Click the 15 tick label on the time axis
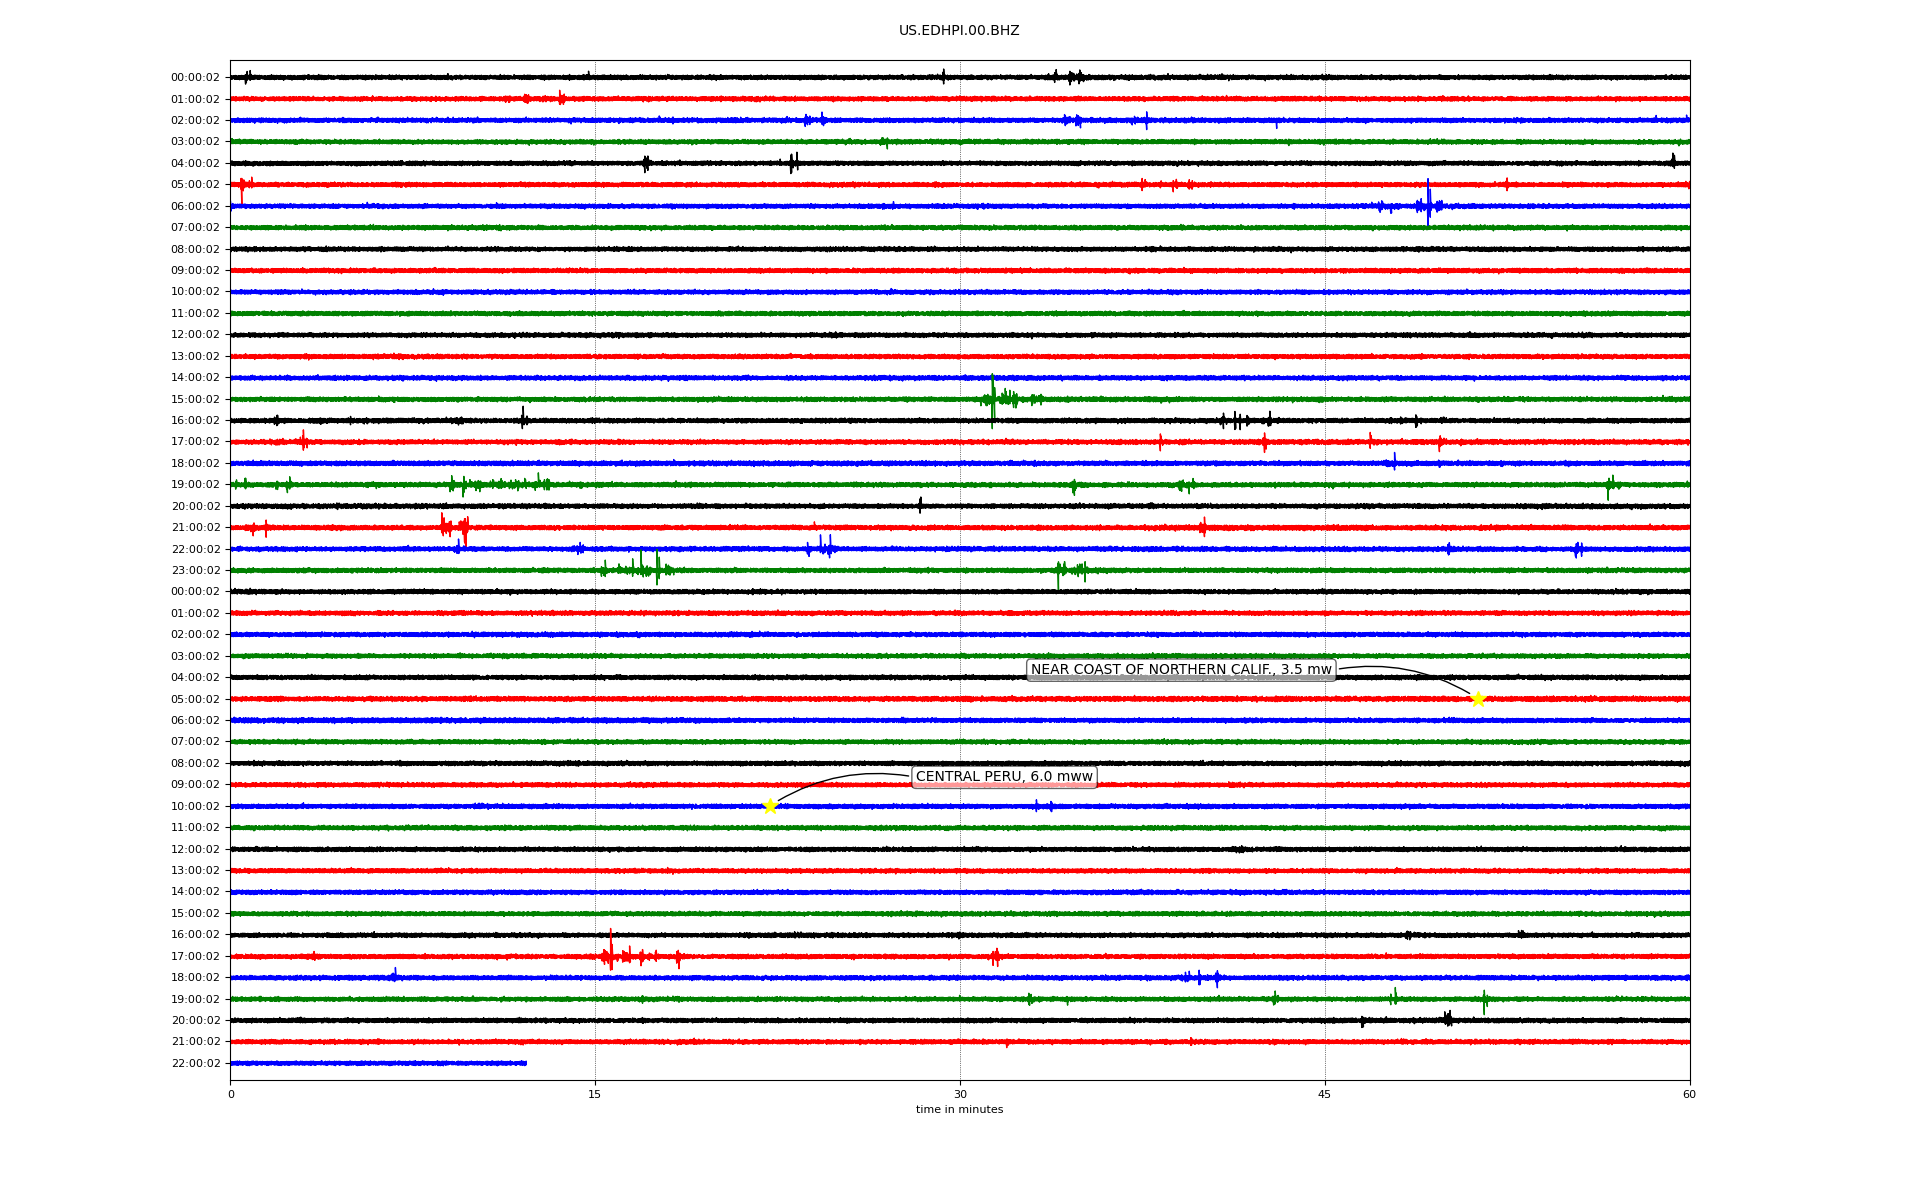The image size is (1920, 1200). click(595, 1094)
